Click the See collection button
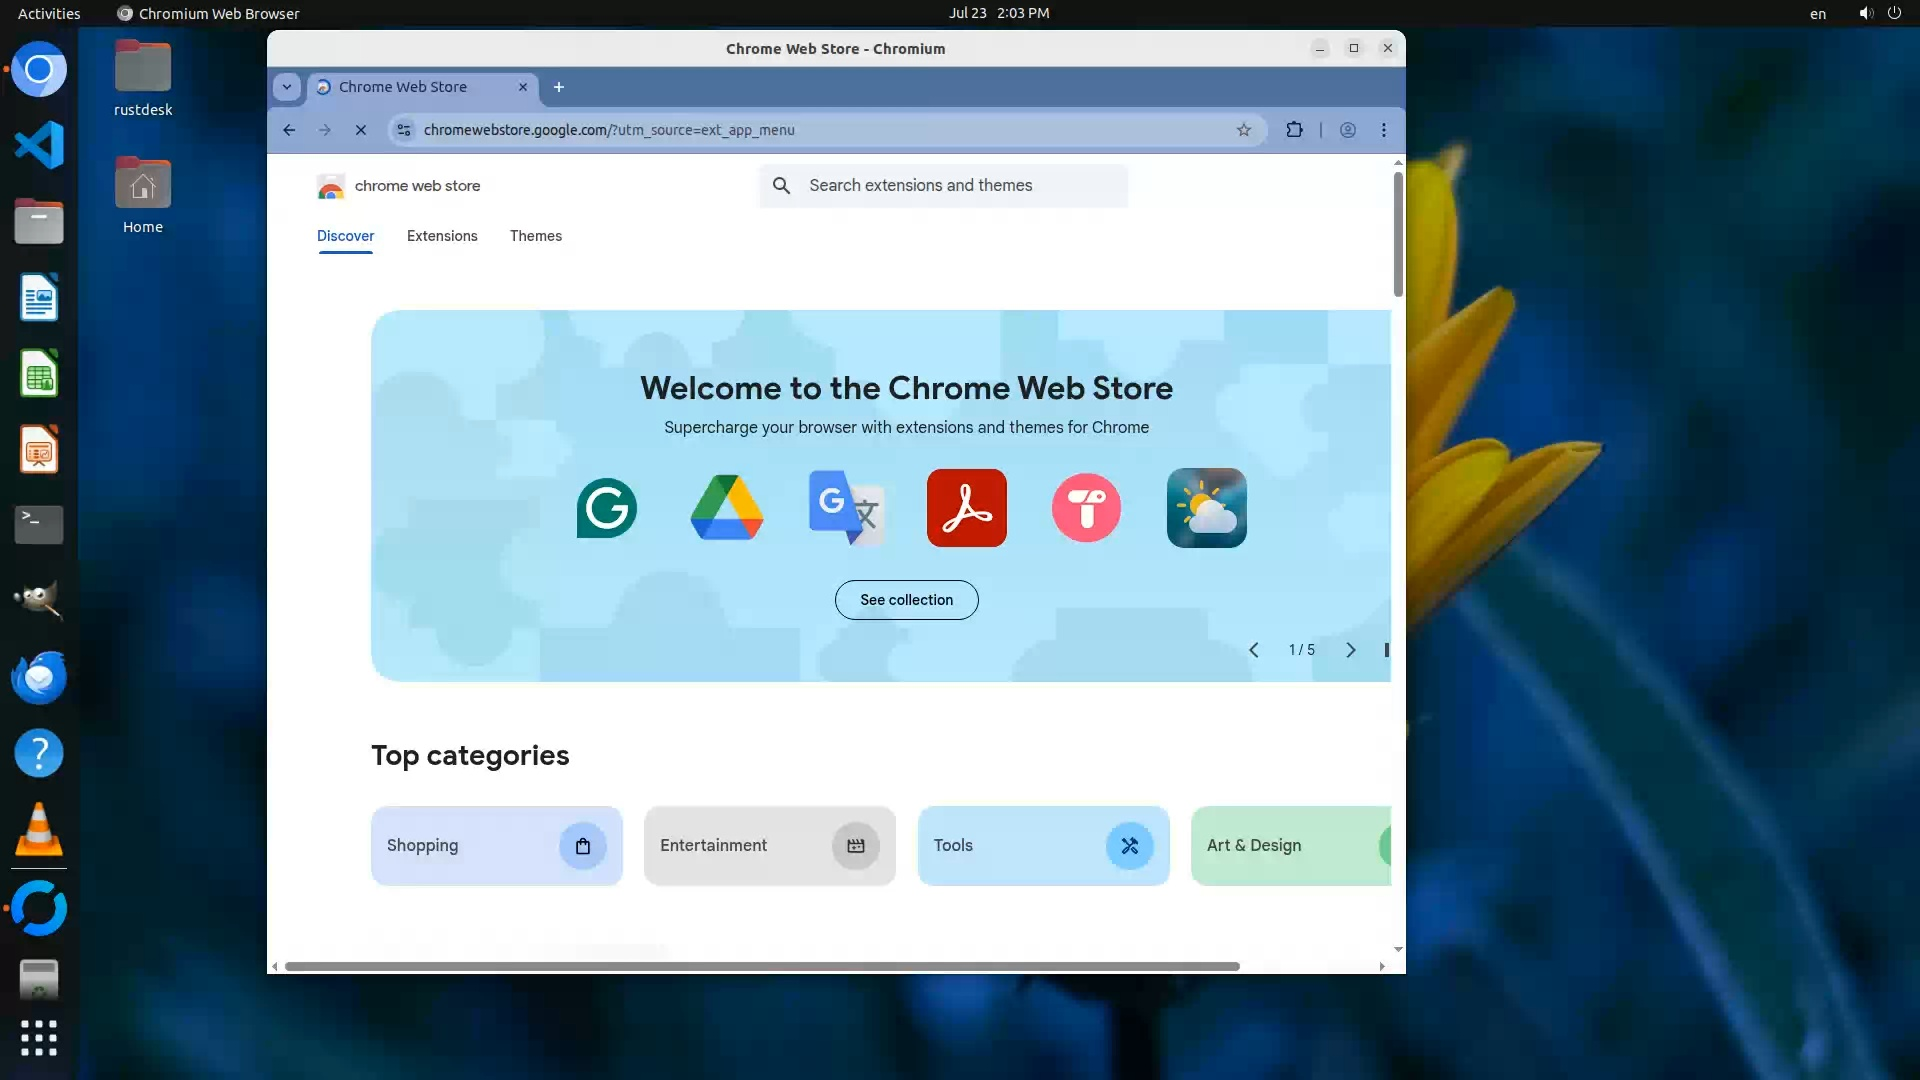This screenshot has width=1920, height=1080. coord(906,600)
